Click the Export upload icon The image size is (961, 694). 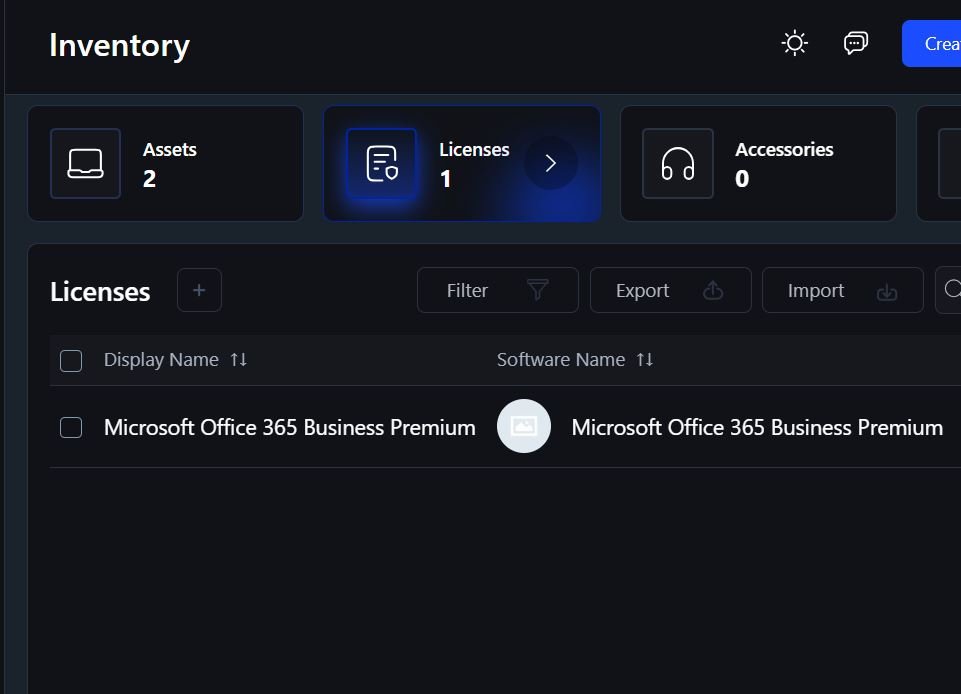point(711,290)
